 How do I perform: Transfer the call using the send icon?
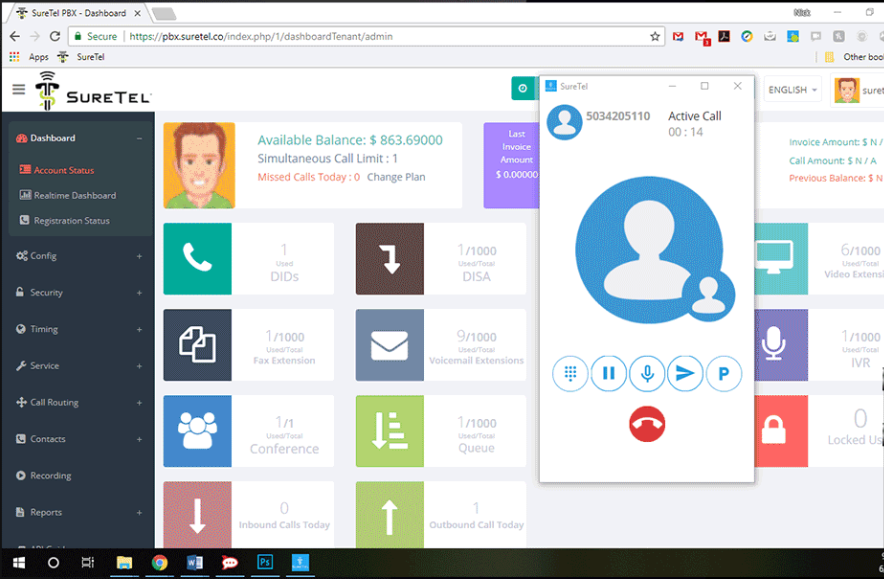pos(685,373)
